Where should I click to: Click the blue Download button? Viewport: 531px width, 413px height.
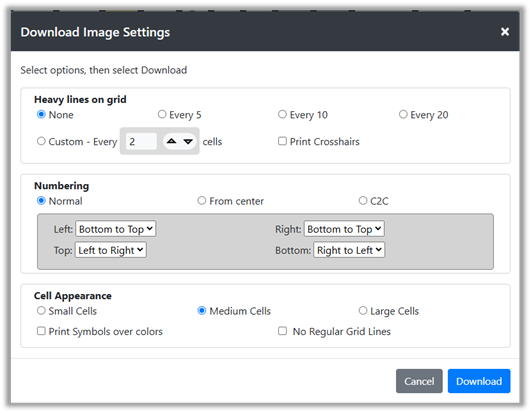[479, 381]
